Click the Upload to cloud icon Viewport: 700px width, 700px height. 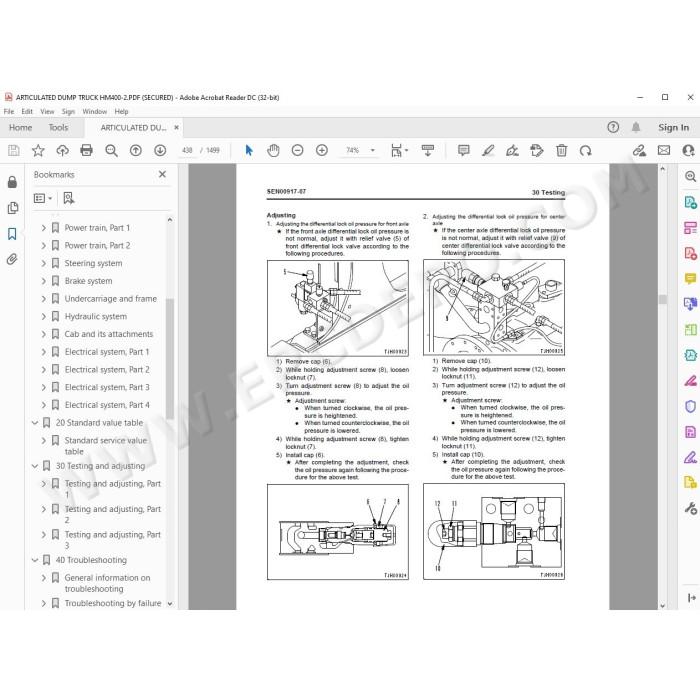(x=62, y=150)
